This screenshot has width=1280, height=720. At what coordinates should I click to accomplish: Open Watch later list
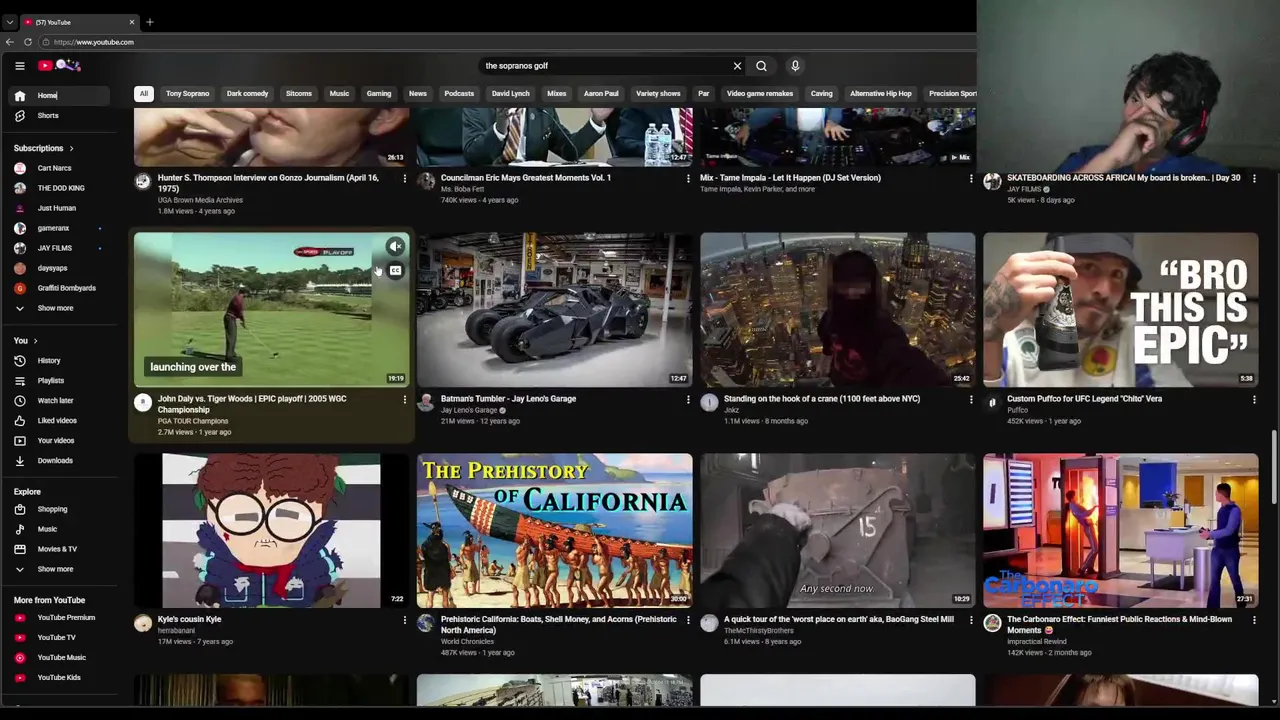pyautogui.click(x=61, y=401)
